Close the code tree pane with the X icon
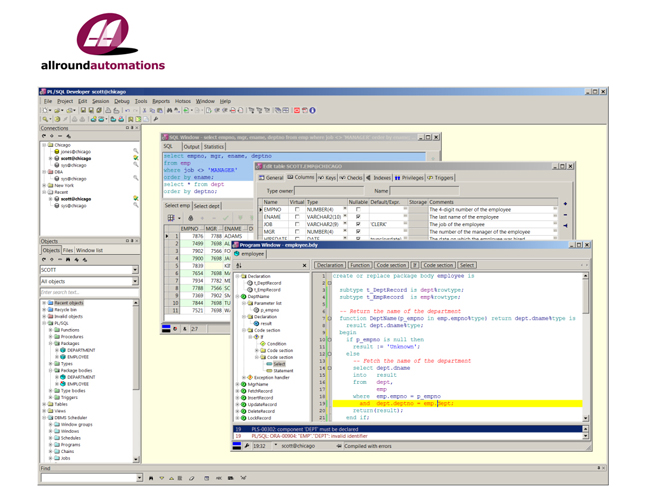 (305, 265)
